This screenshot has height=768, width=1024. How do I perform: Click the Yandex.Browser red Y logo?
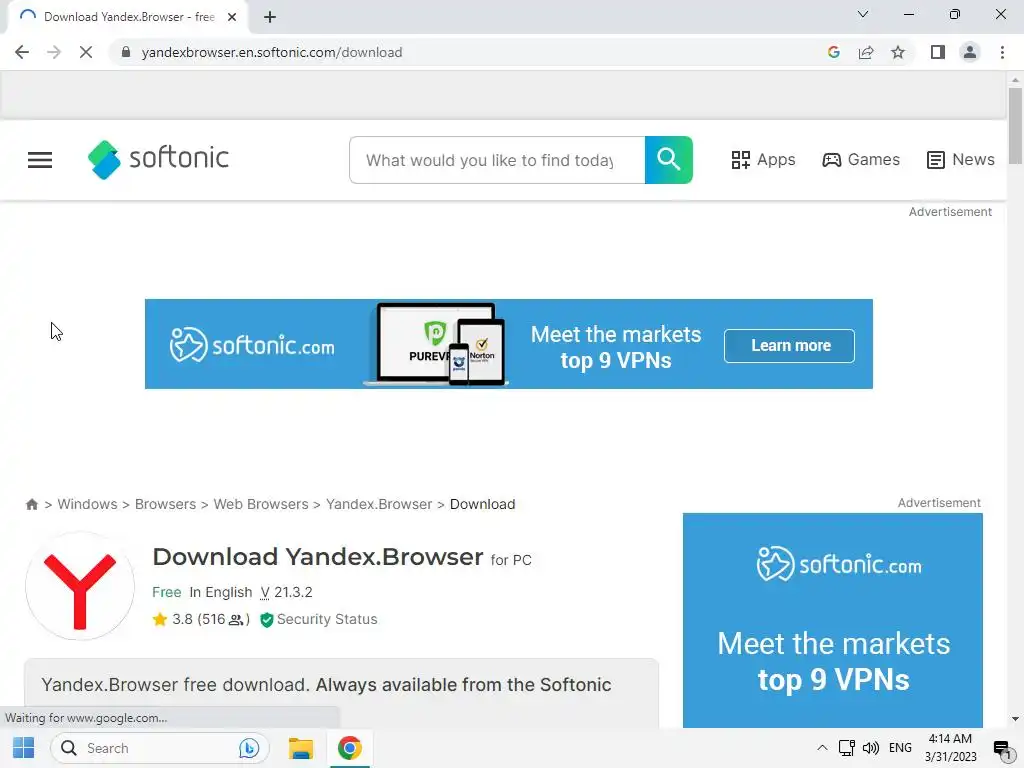[80, 586]
